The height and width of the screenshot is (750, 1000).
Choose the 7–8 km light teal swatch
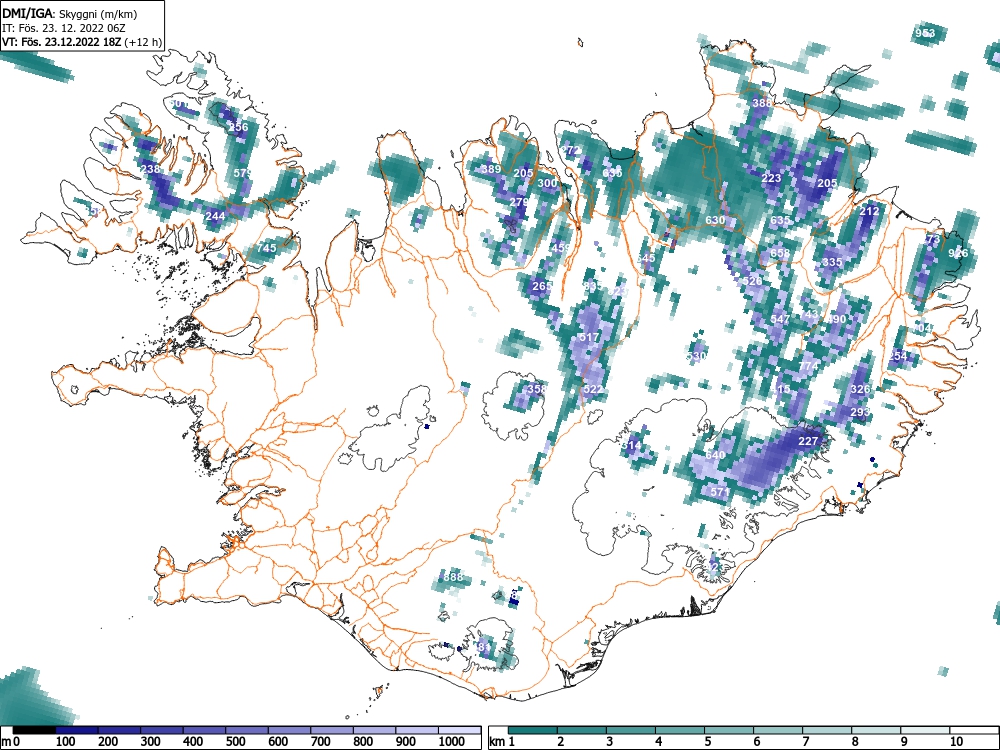click(x=827, y=730)
